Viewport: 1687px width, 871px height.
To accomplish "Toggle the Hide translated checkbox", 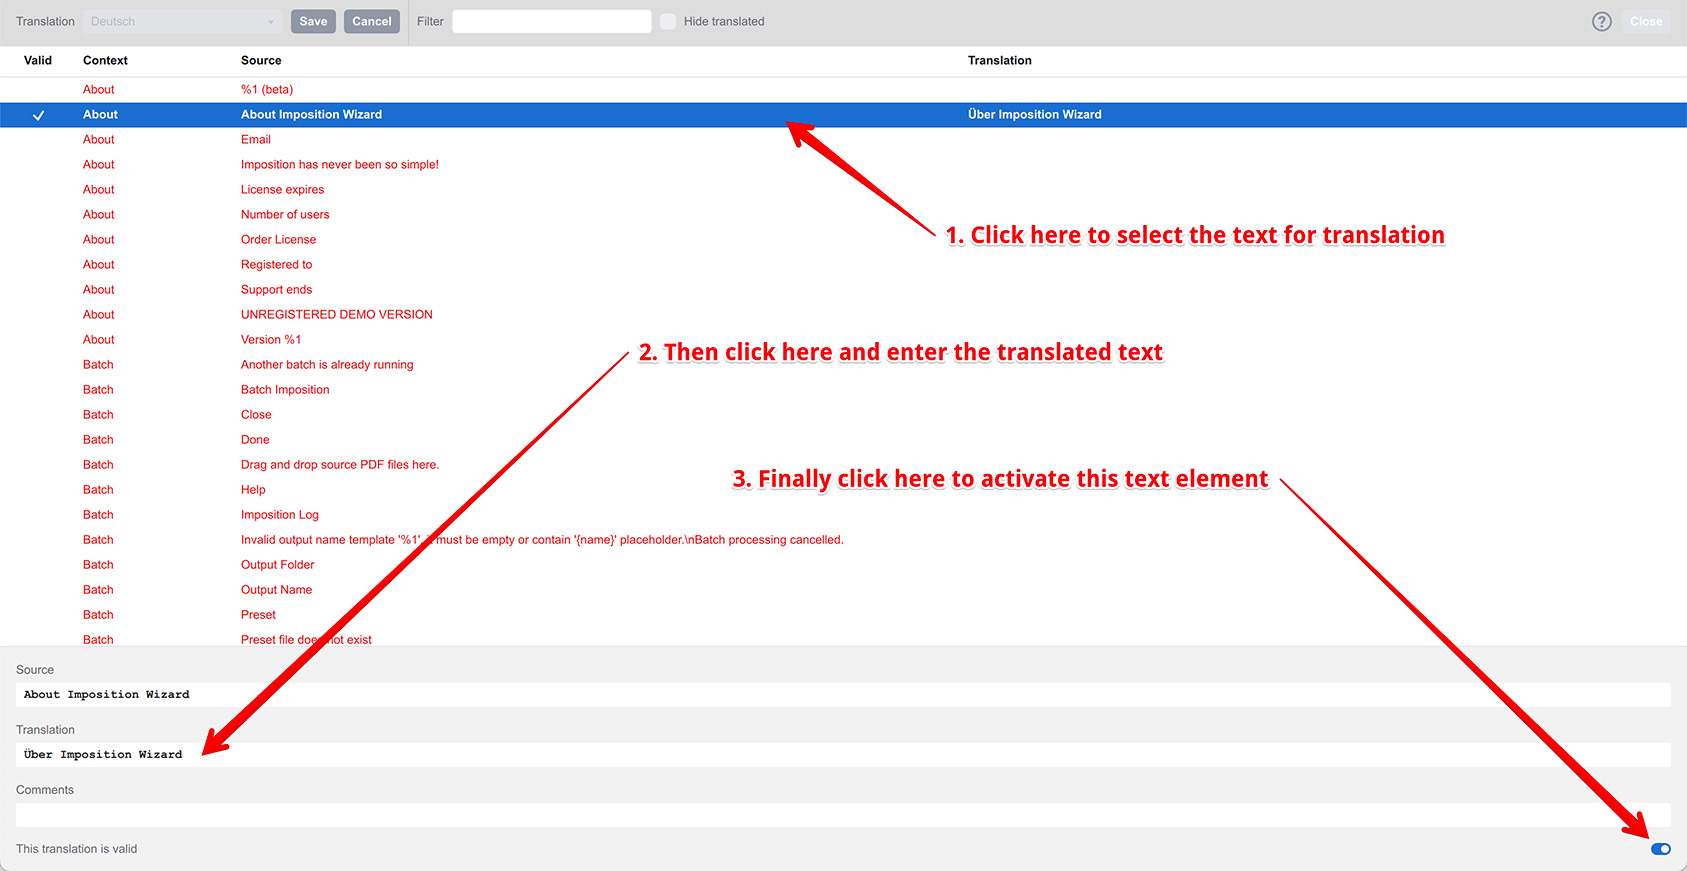I will tap(668, 21).
